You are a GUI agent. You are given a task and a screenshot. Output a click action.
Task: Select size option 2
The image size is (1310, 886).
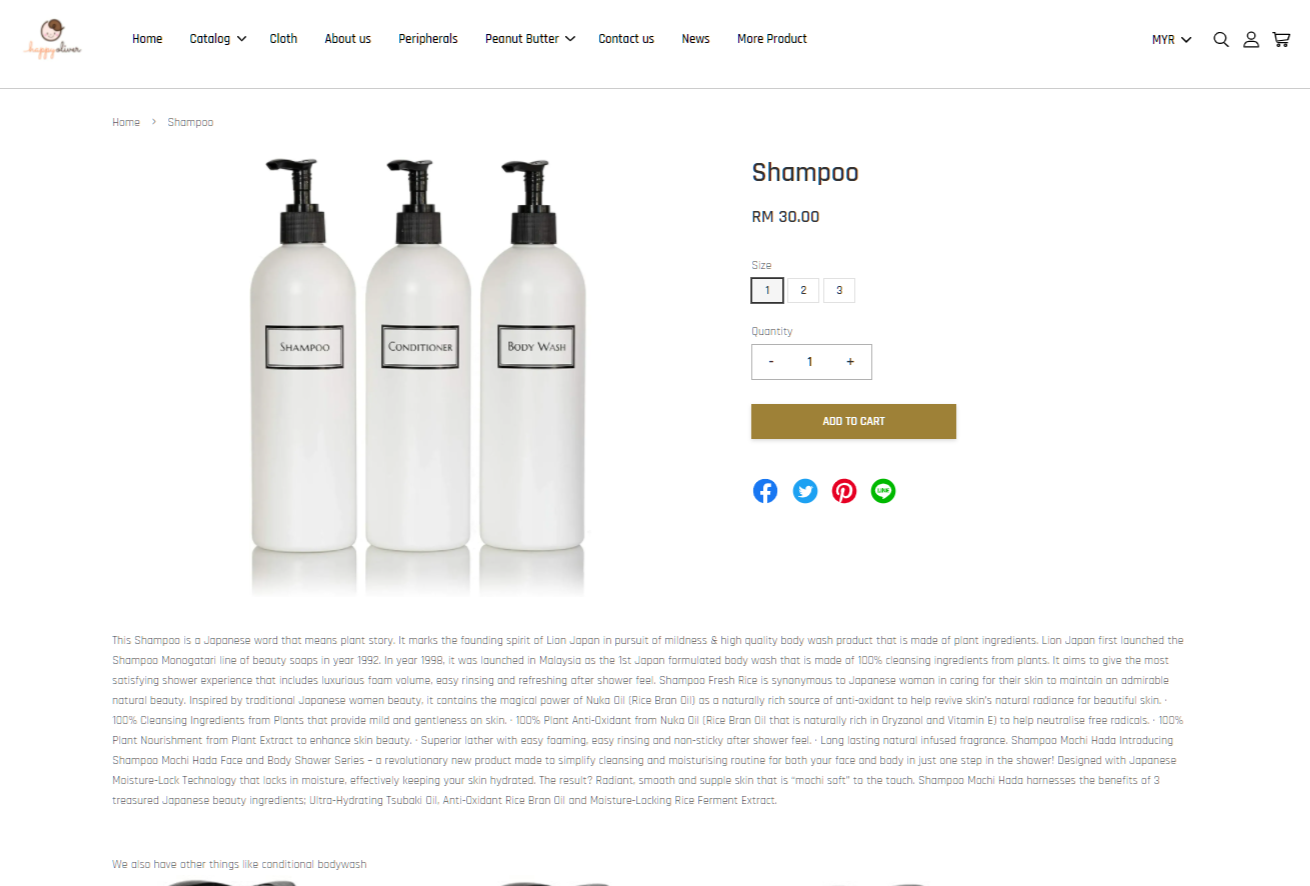[803, 291]
